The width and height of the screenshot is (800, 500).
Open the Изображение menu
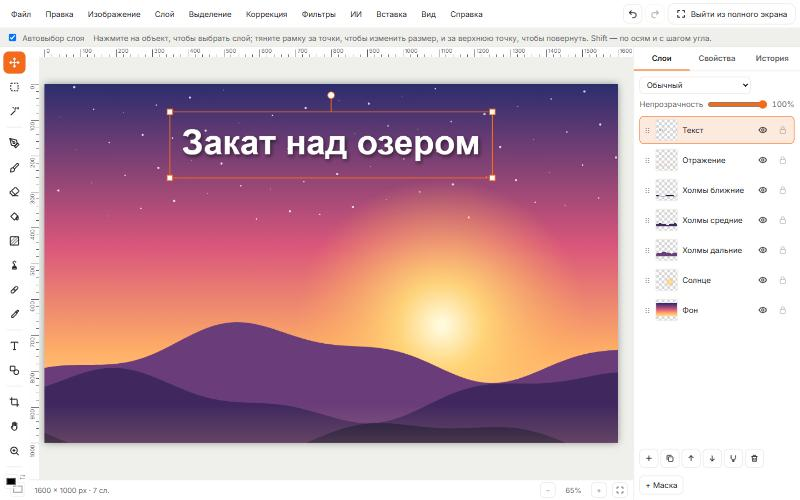[114, 14]
